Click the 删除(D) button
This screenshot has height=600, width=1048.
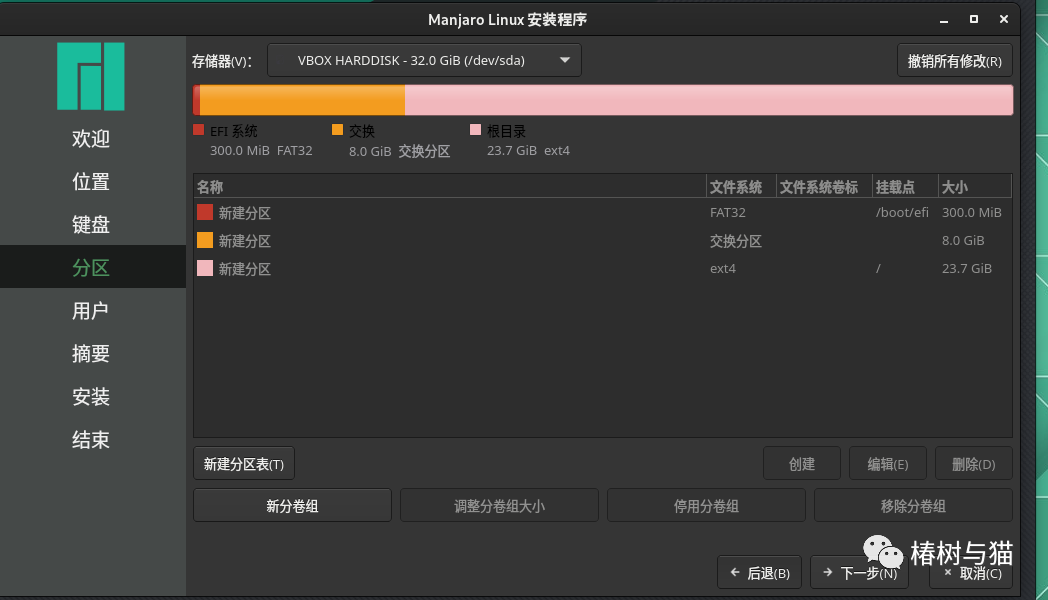click(974, 464)
